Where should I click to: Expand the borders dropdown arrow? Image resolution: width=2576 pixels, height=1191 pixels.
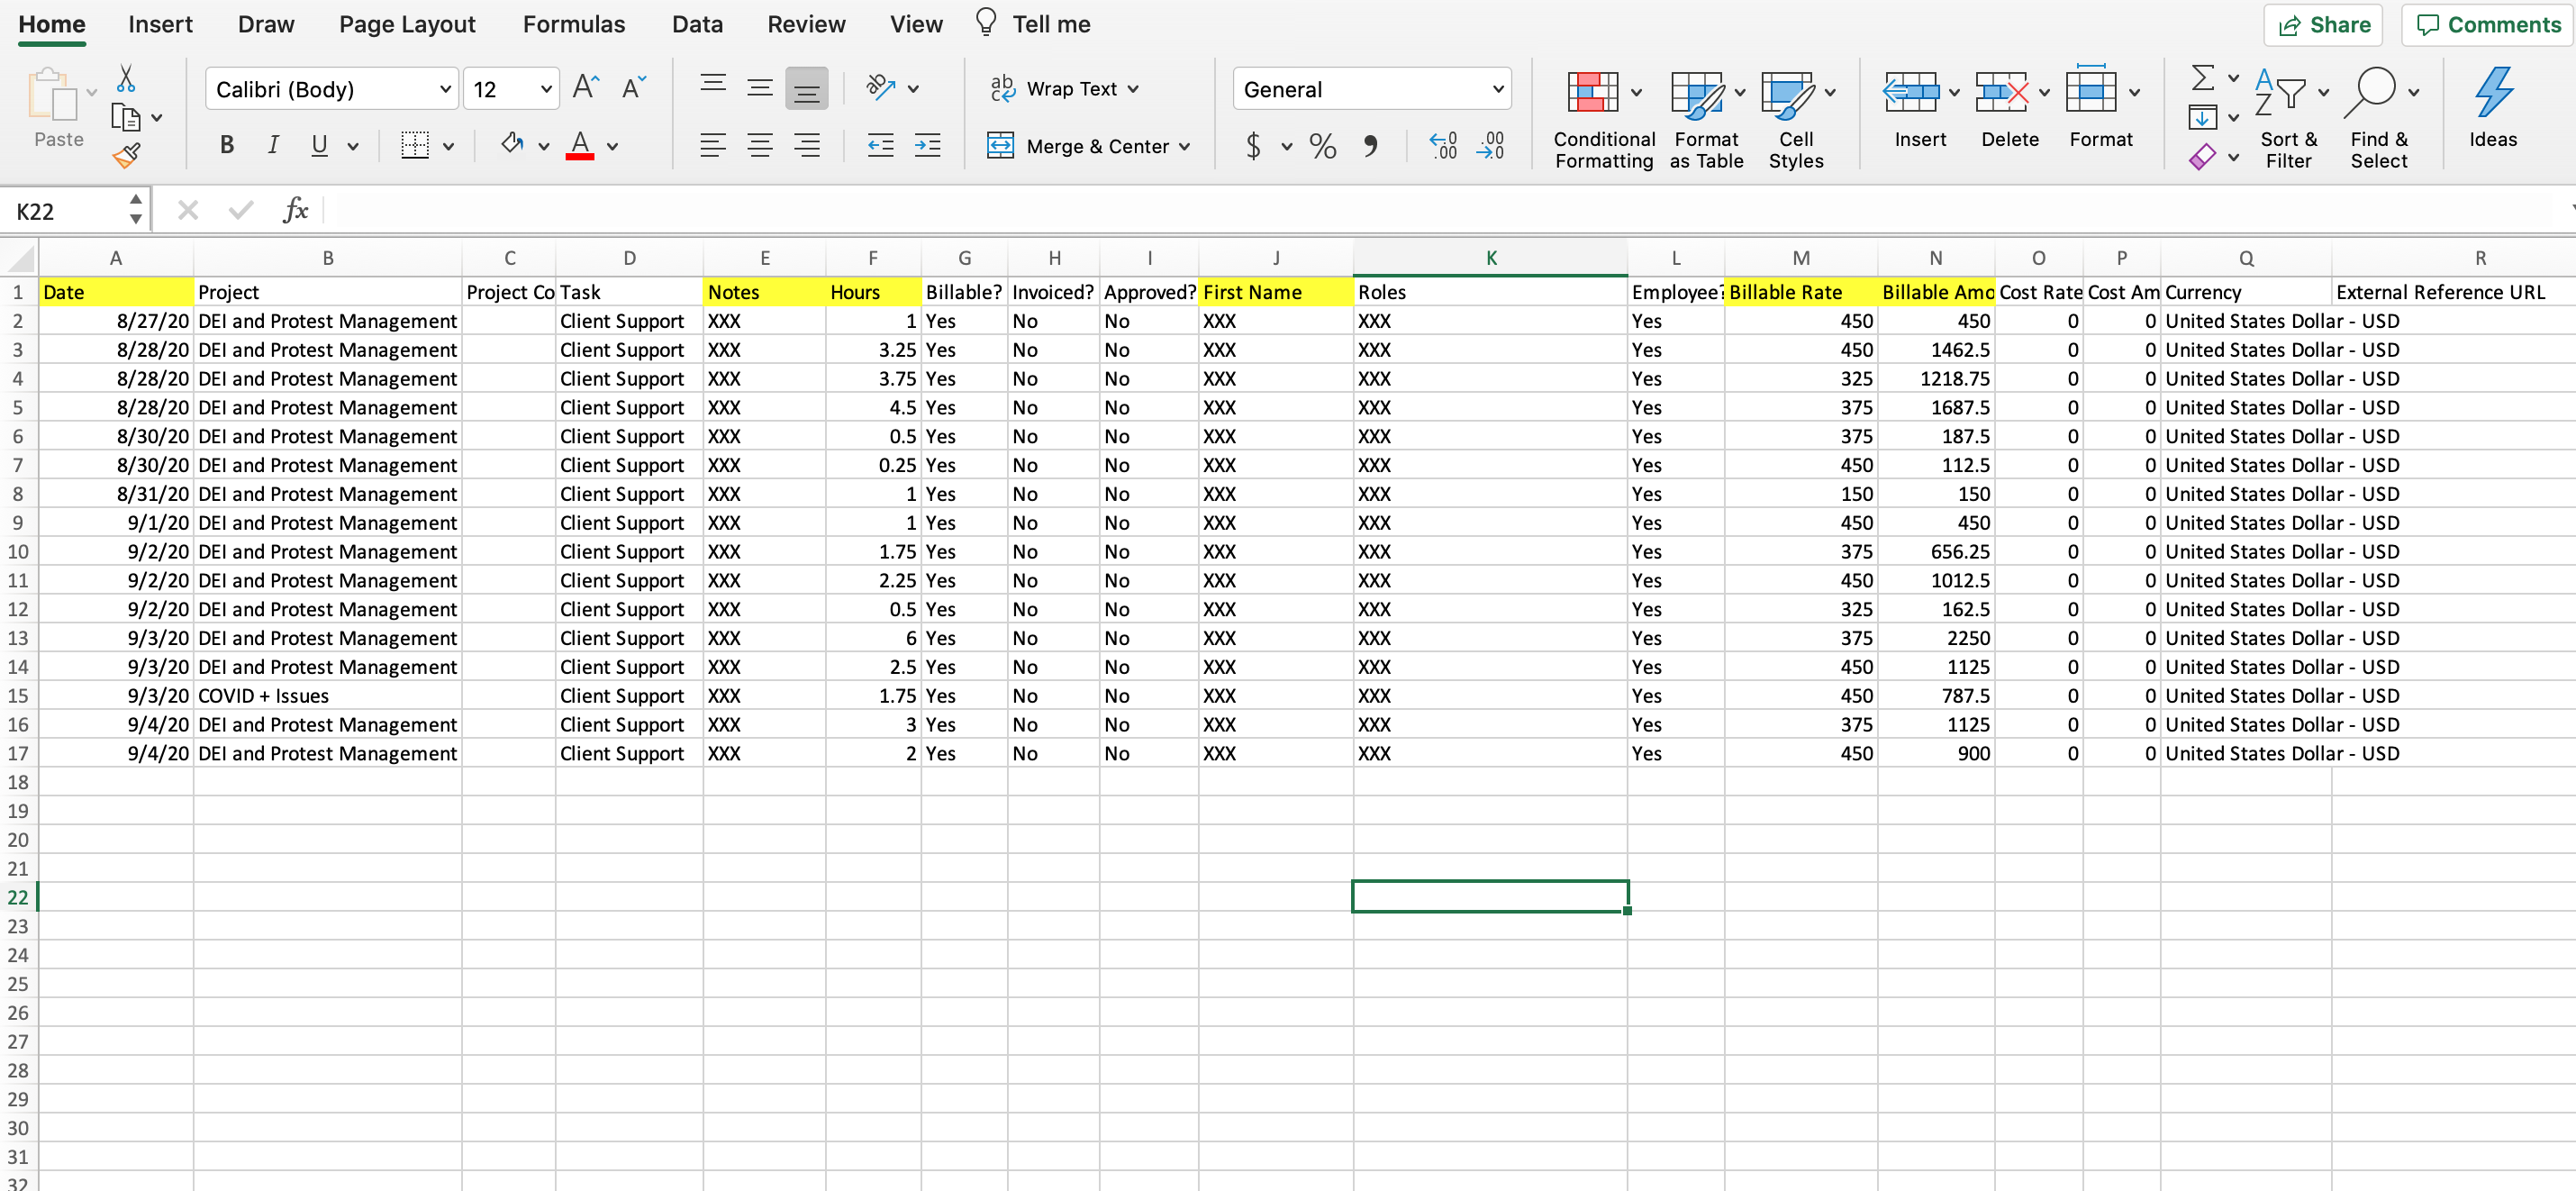pos(449,147)
